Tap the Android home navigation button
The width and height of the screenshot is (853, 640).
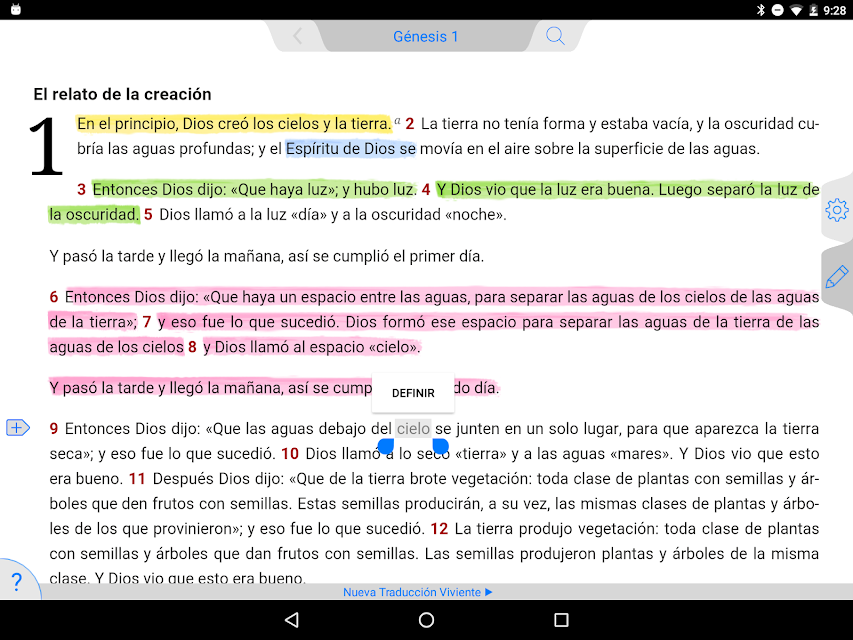point(426,619)
